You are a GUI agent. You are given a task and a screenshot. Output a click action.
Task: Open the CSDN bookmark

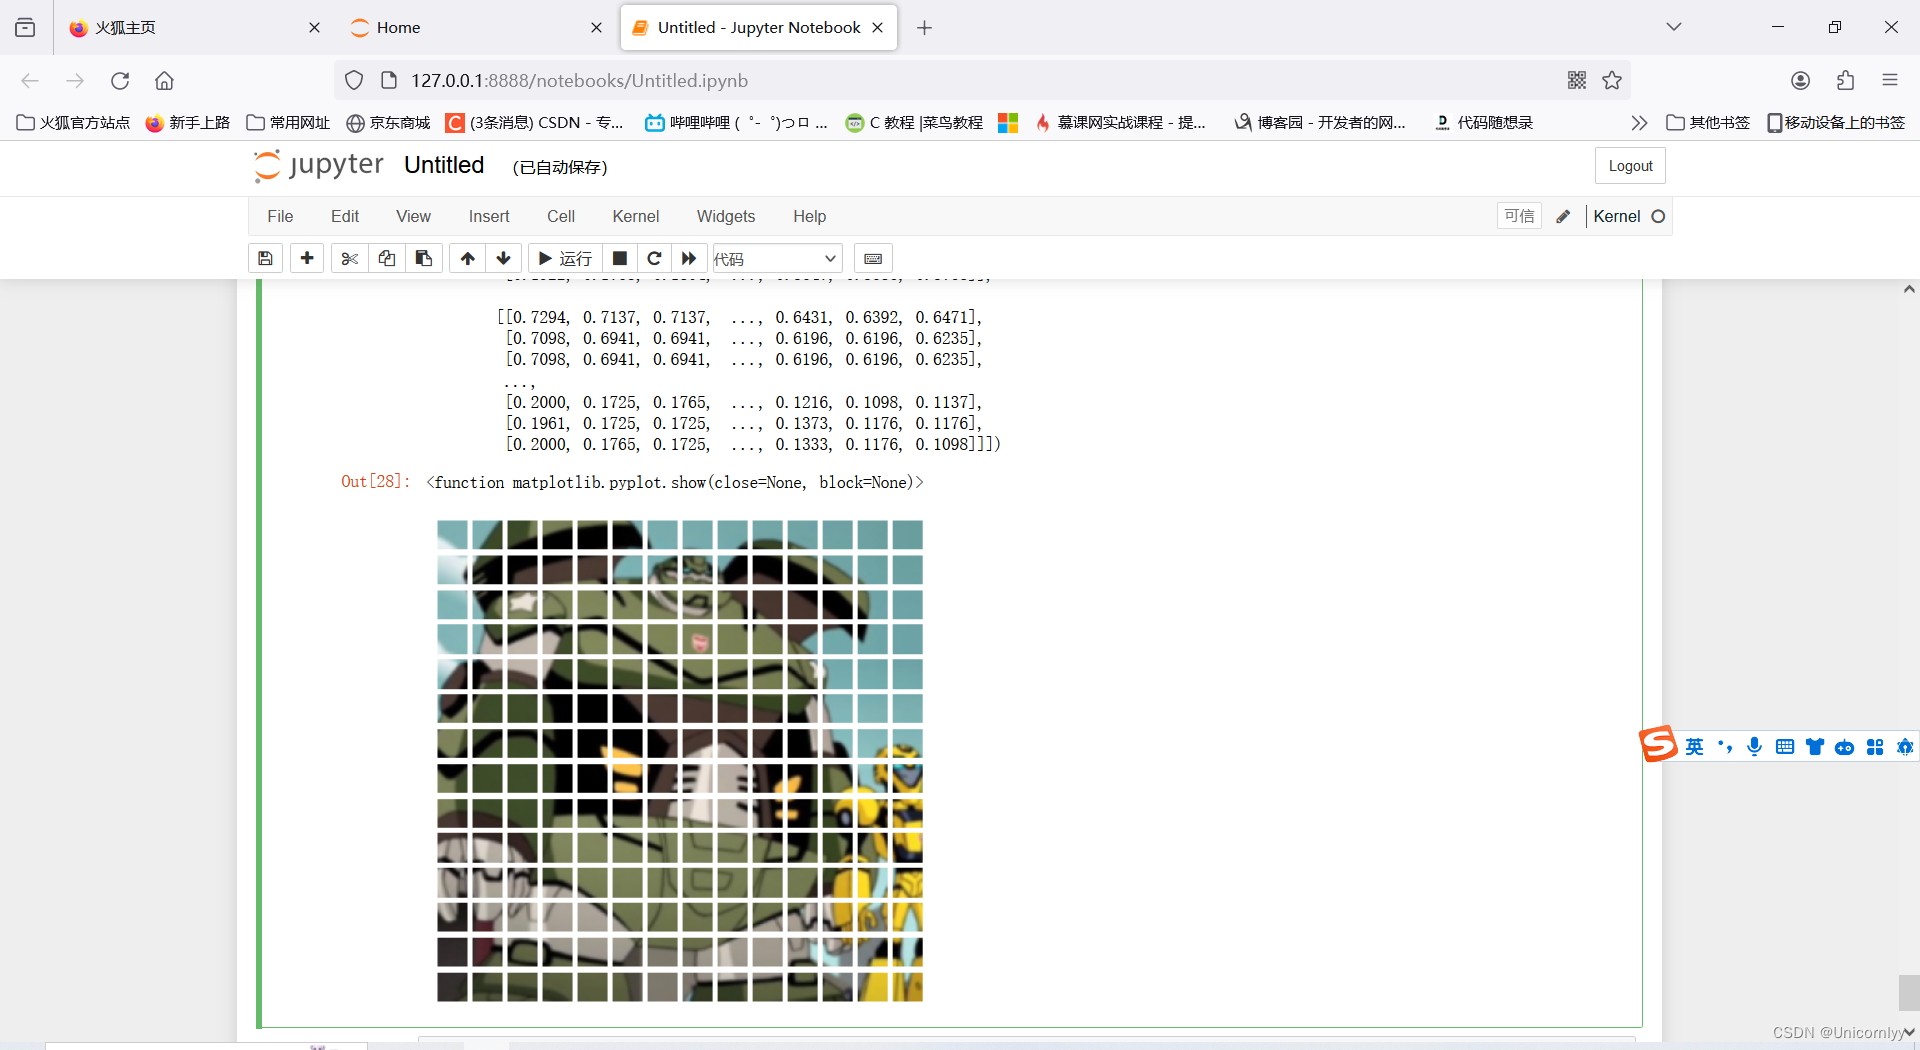(x=535, y=122)
